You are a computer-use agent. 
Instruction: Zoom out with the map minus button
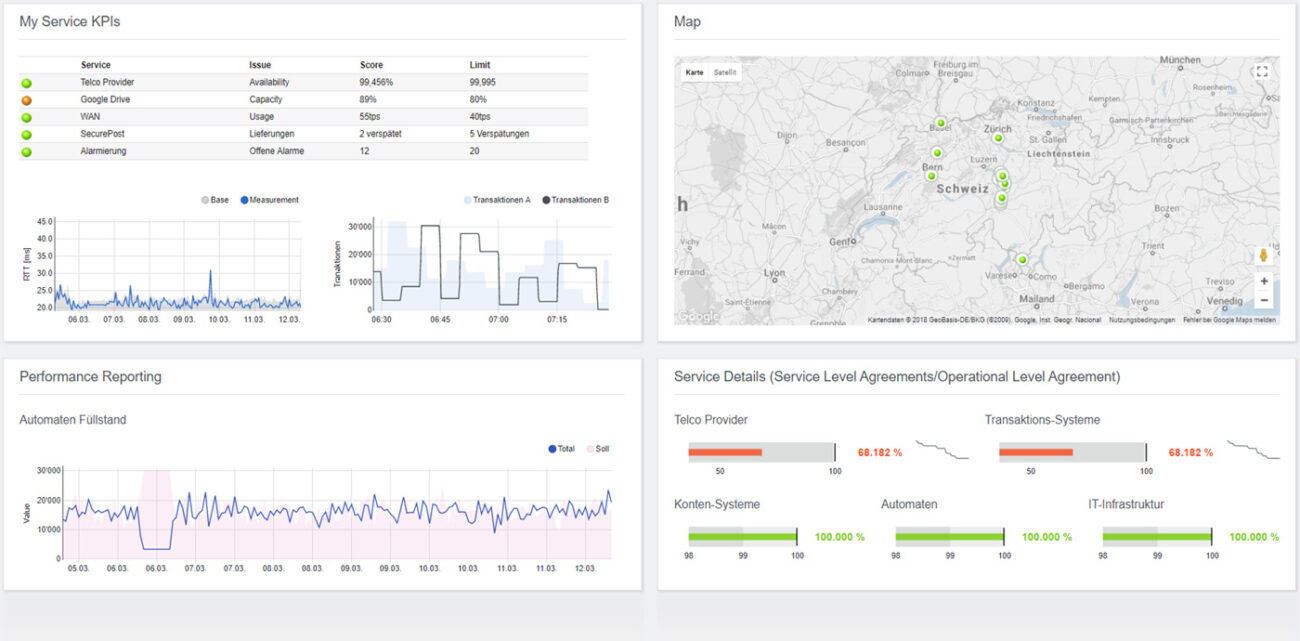click(1264, 301)
